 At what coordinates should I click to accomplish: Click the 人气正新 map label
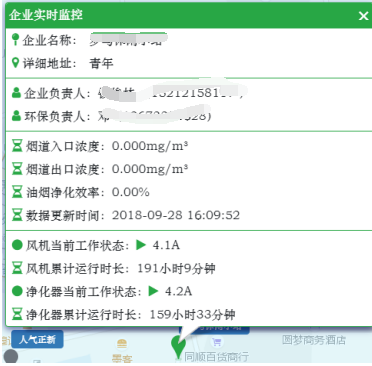coord(37,340)
